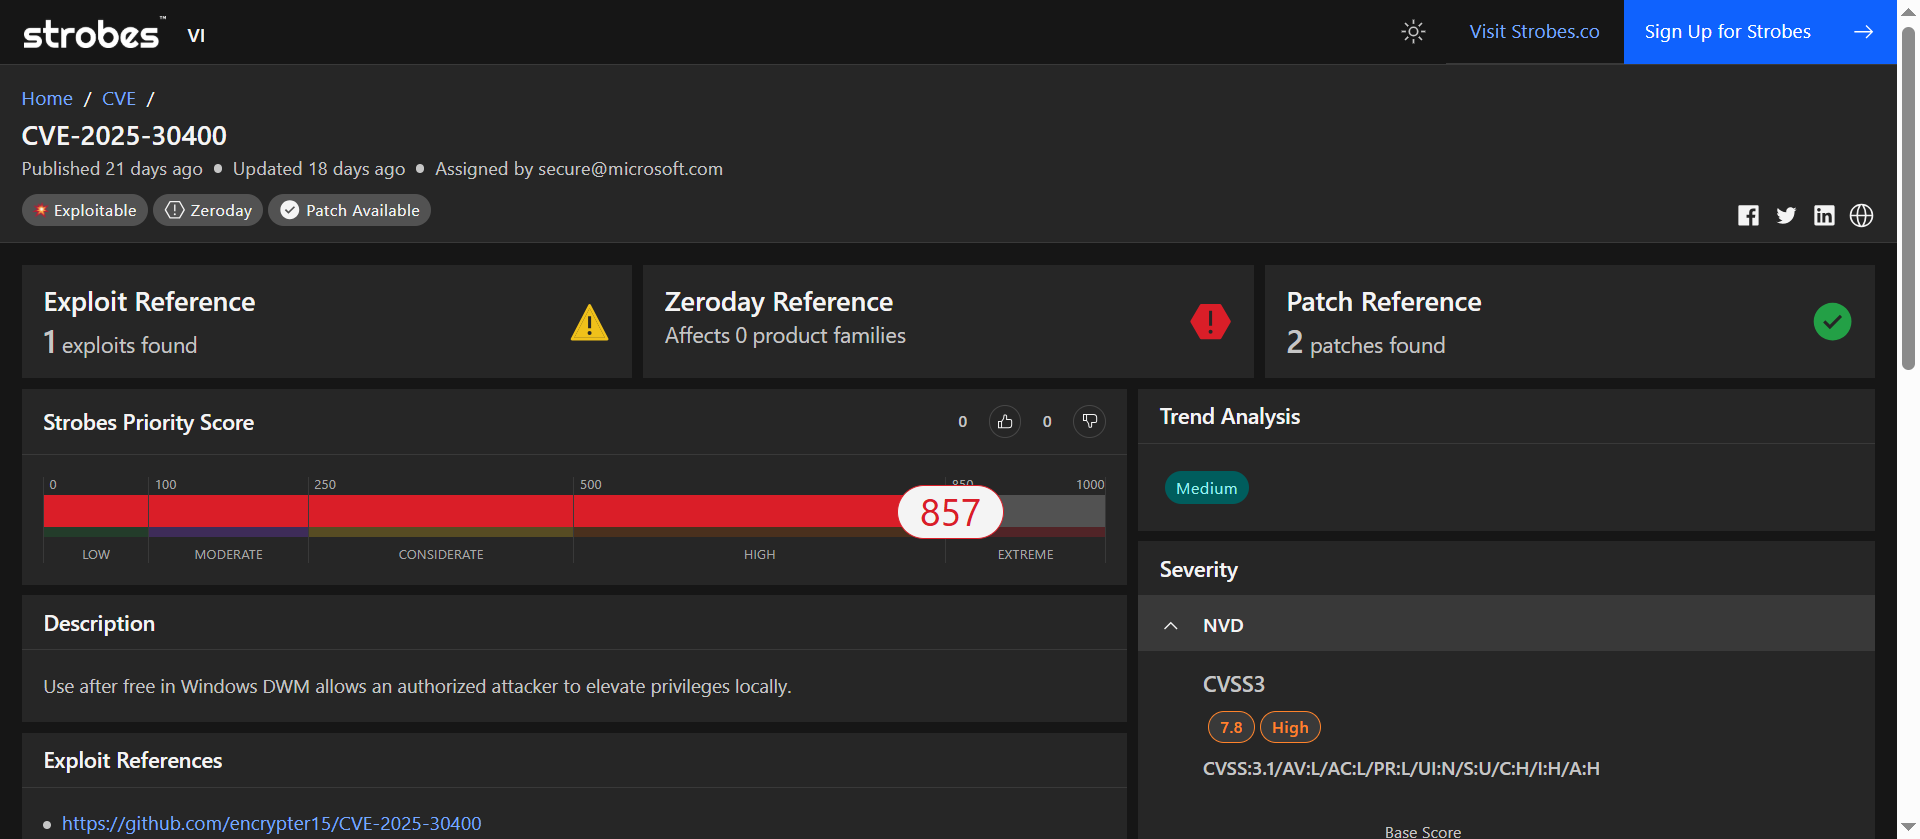Click the CVSS:3.1 vector string
Viewport: 1920px width, 839px height.
point(1401,769)
